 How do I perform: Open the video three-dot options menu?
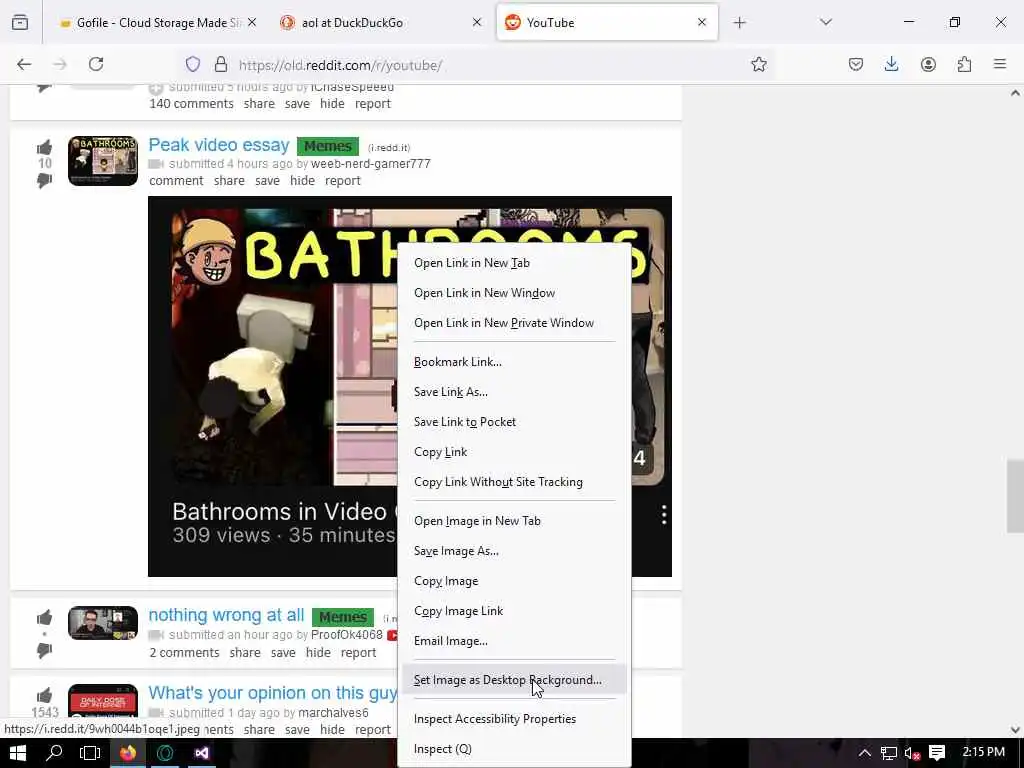click(664, 515)
